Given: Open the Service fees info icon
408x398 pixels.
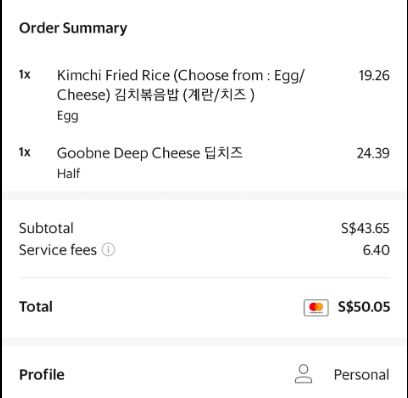Looking at the screenshot, I should (108, 250).
